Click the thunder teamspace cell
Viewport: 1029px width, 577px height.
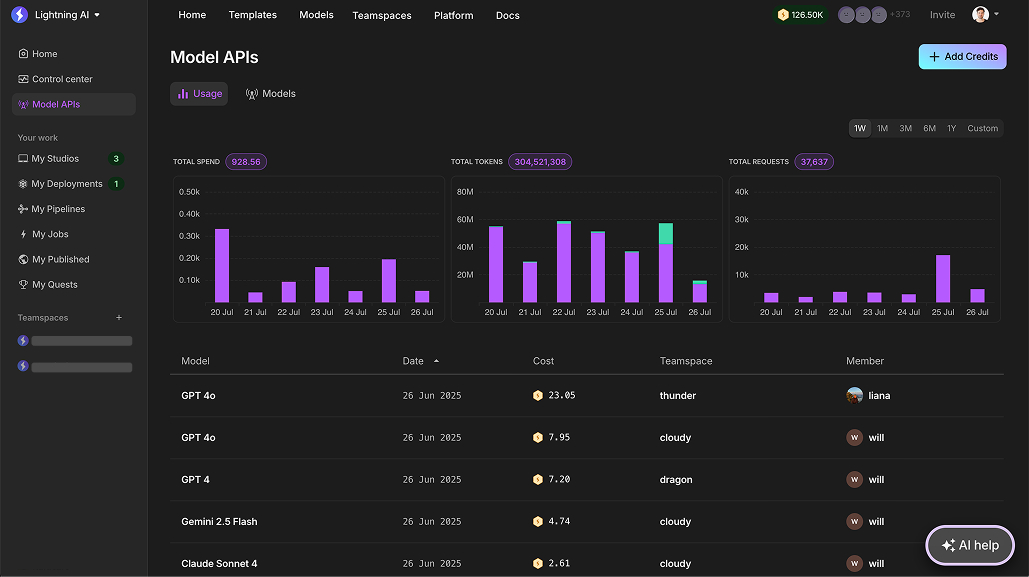[x=678, y=396]
